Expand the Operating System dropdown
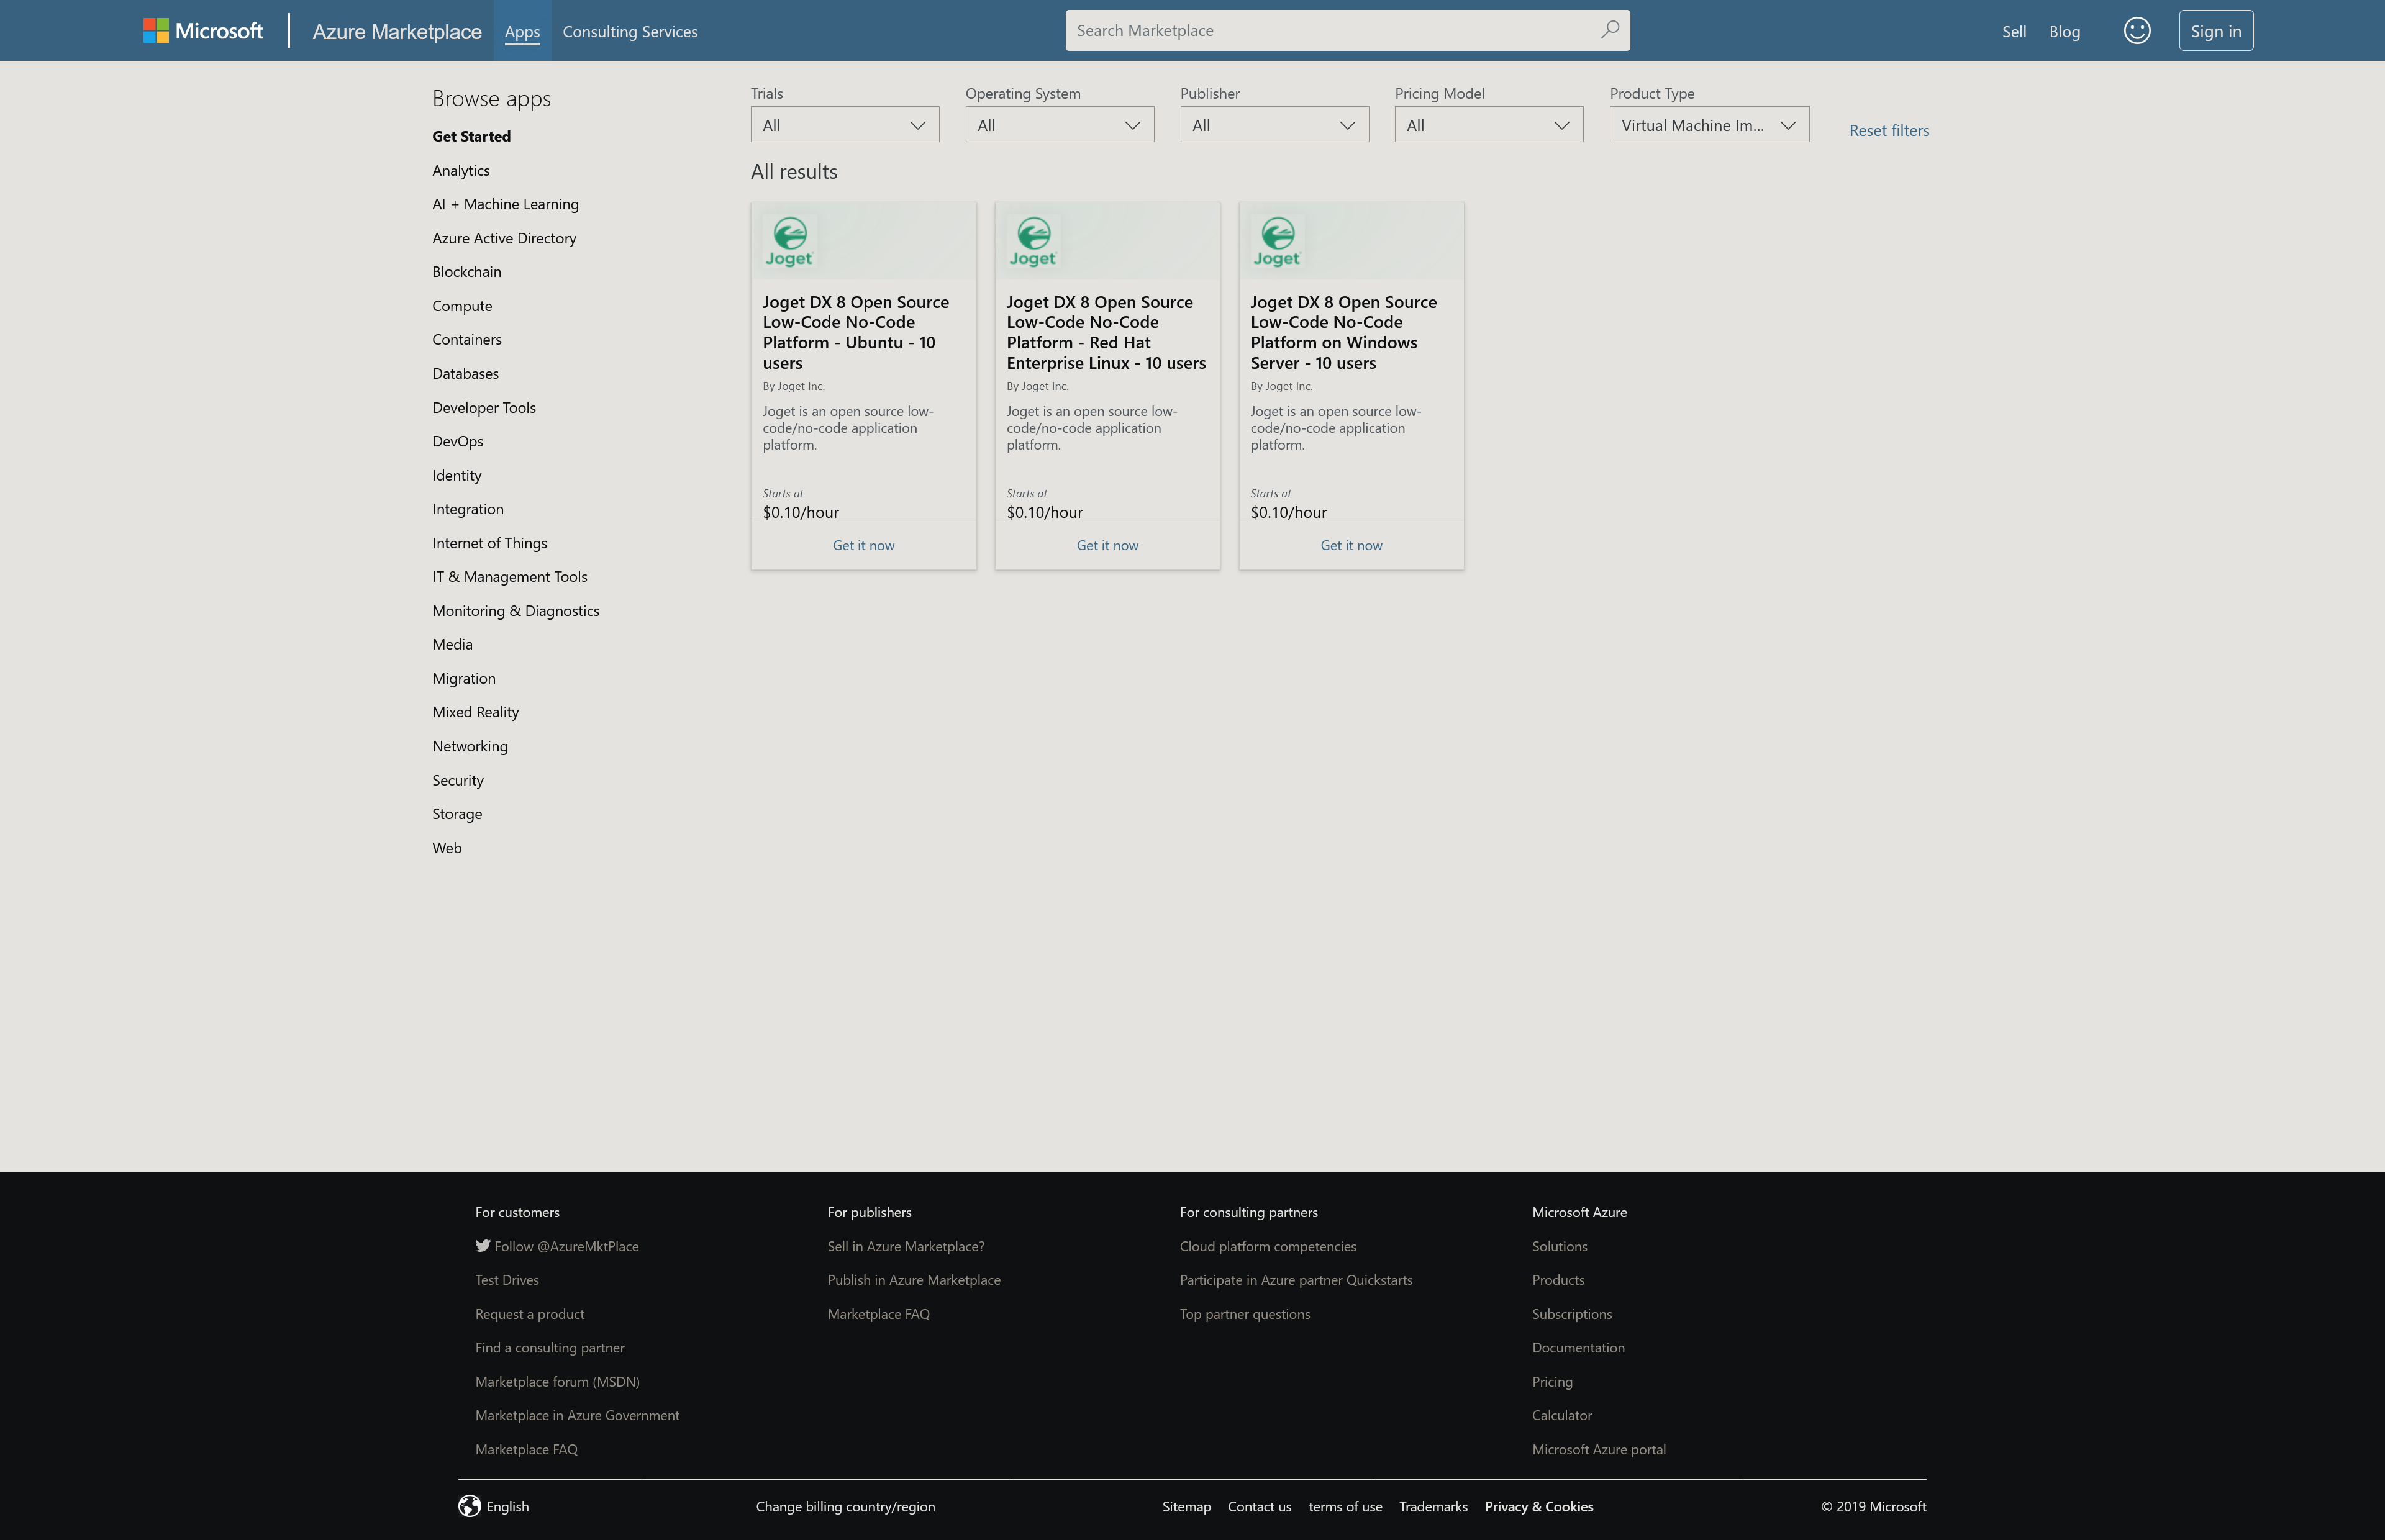 pyautogui.click(x=1059, y=125)
